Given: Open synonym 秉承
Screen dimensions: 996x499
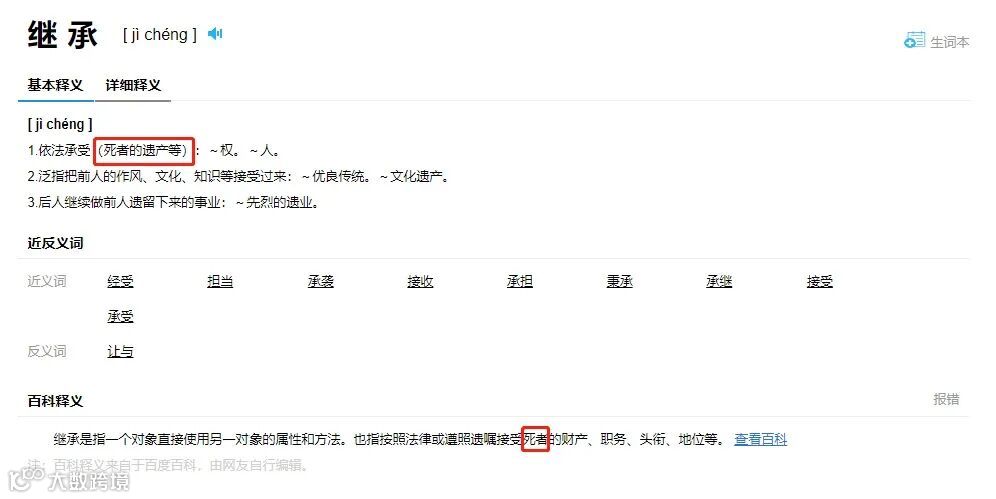Looking at the screenshot, I should click(619, 281).
